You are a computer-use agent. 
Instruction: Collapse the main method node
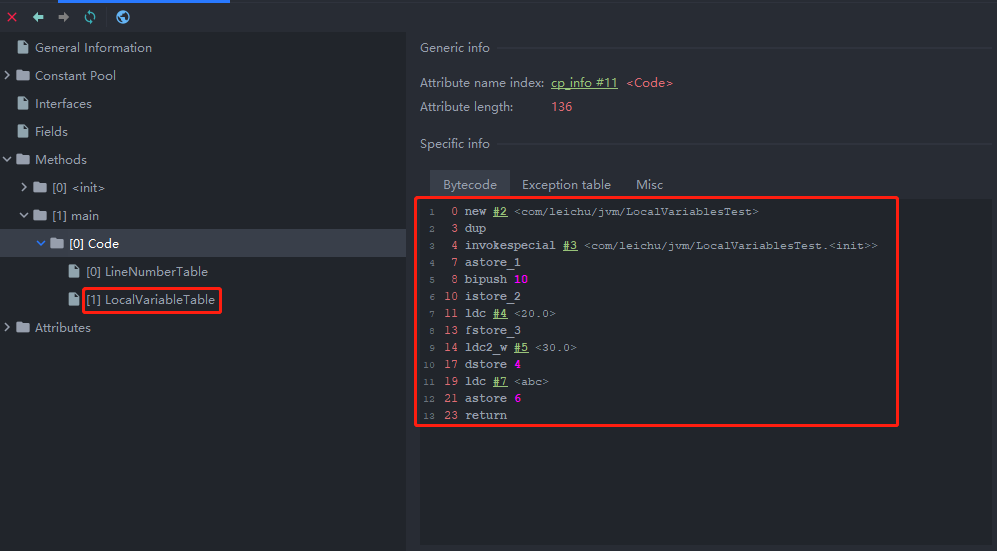pyautogui.click(x=25, y=216)
